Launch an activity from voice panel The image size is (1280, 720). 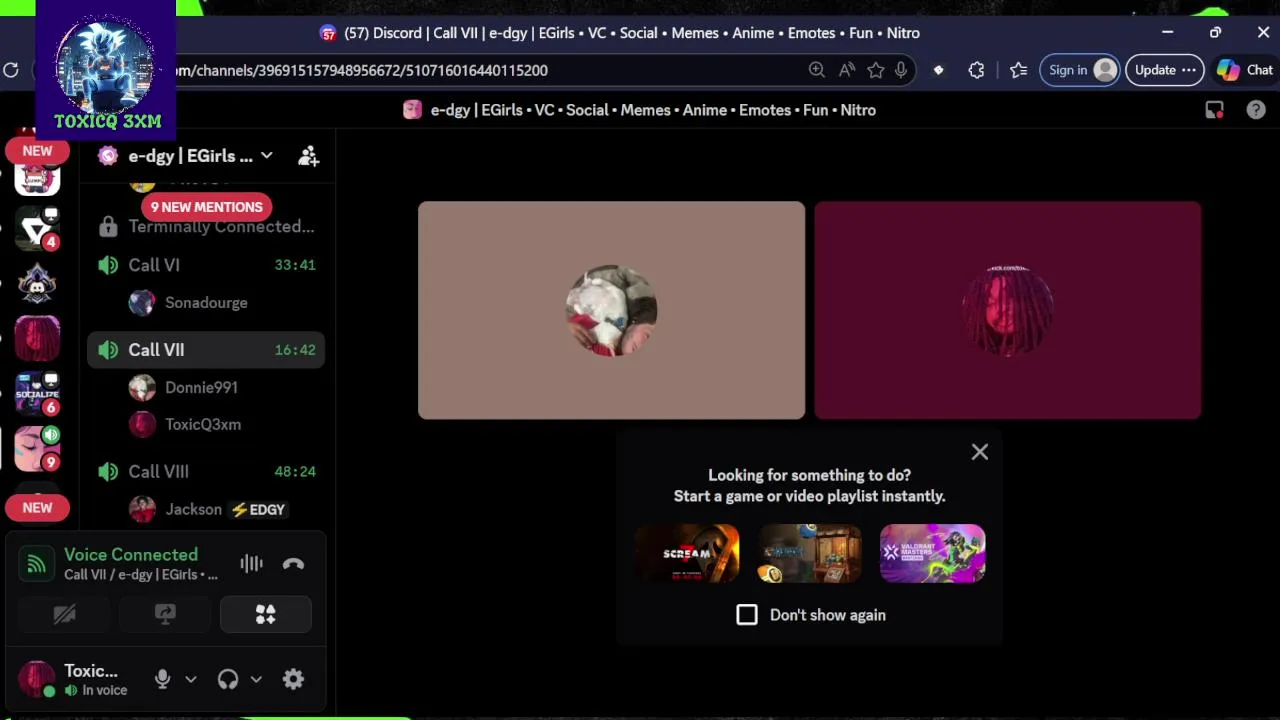[266, 614]
